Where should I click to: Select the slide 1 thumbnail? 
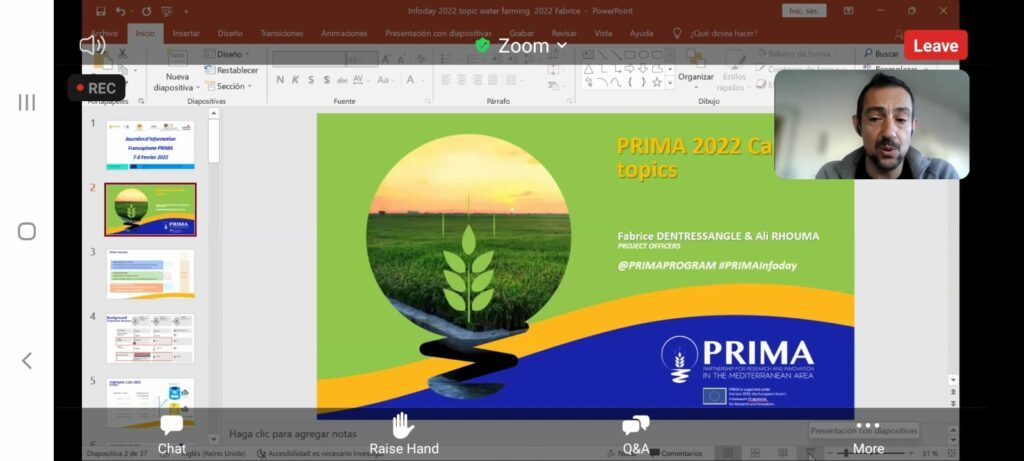click(150, 144)
